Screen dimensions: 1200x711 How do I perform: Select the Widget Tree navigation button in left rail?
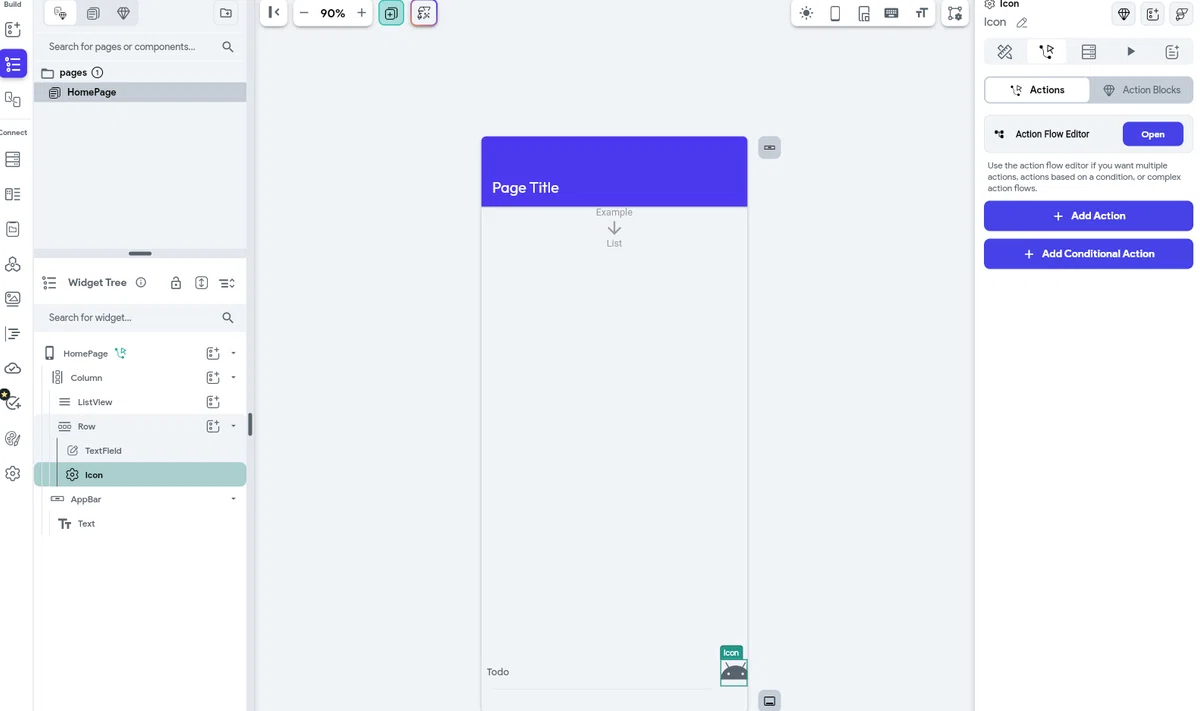tap(13, 64)
